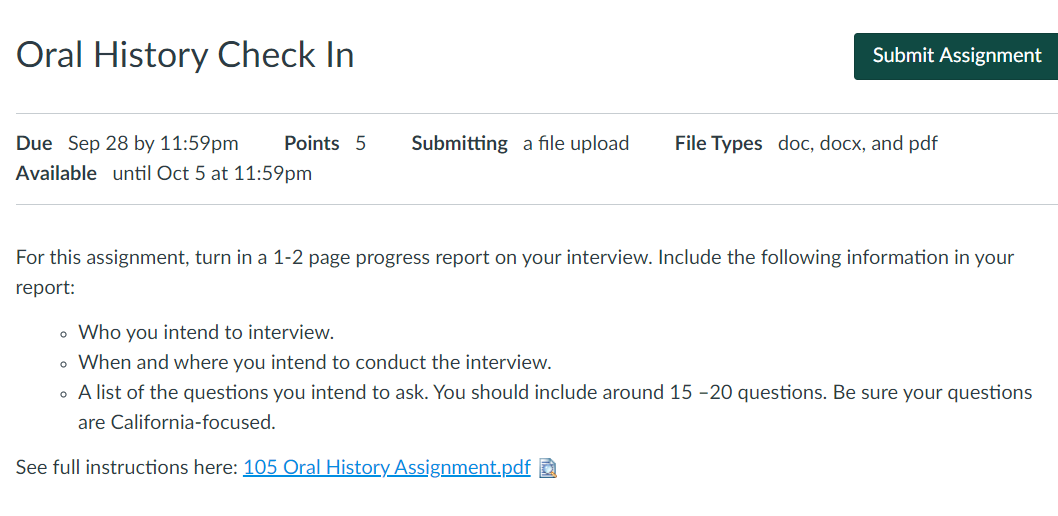
Task: Click the "are California-focused" line
Action: pyautogui.click(x=177, y=423)
